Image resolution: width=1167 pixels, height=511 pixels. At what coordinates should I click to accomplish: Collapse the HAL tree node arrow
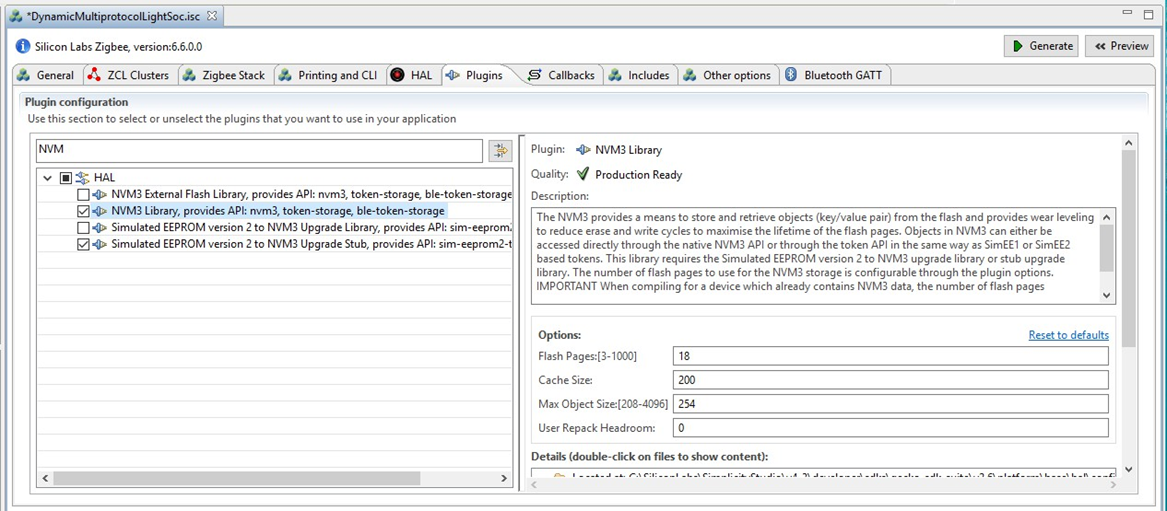(x=47, y=178)
